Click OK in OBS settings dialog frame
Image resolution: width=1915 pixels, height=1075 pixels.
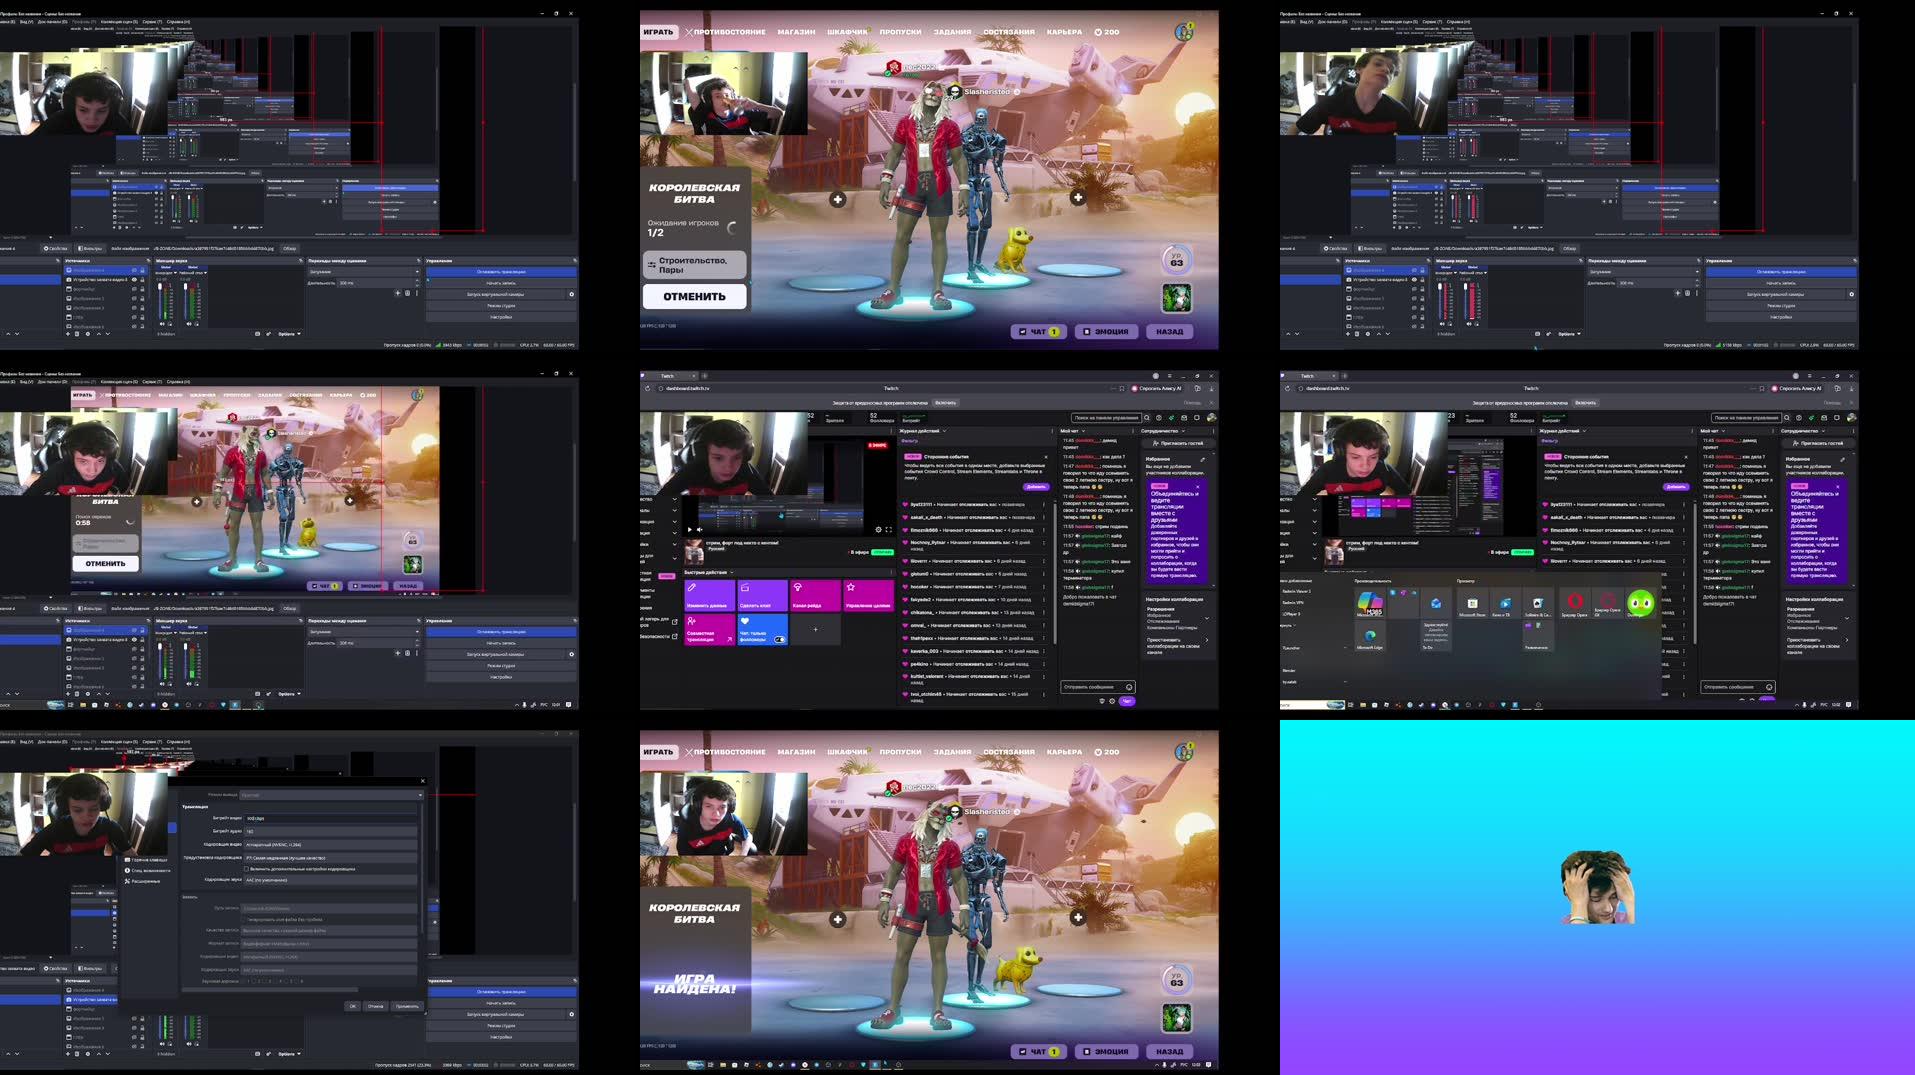(x=352, y=1006)
